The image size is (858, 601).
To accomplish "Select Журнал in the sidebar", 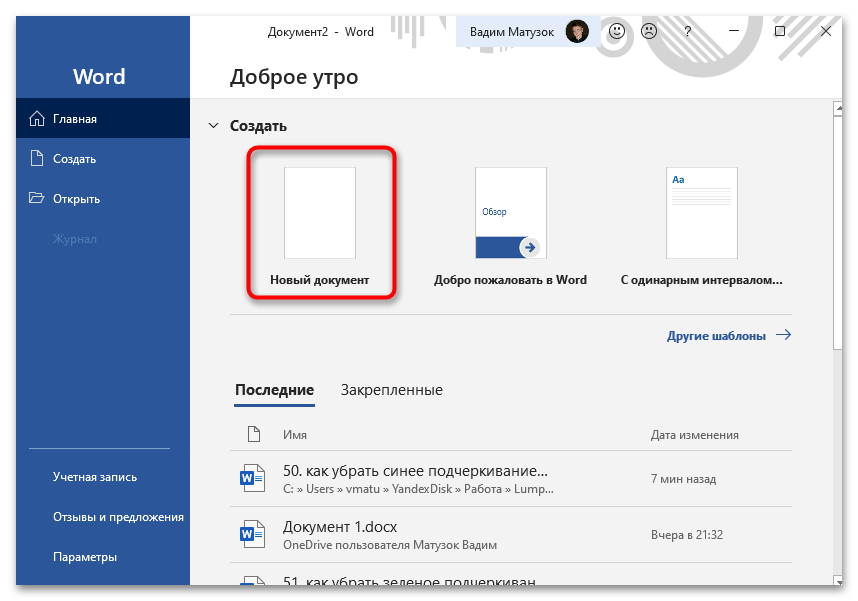I will [x=74, y=239].
